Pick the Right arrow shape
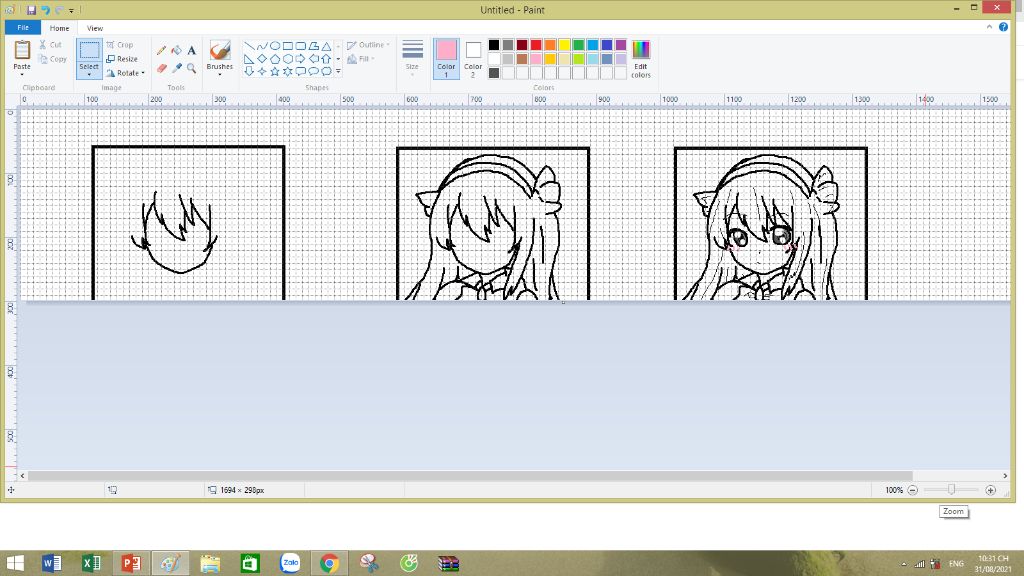This screenshot has height=576, width=1024. [300, 59]
